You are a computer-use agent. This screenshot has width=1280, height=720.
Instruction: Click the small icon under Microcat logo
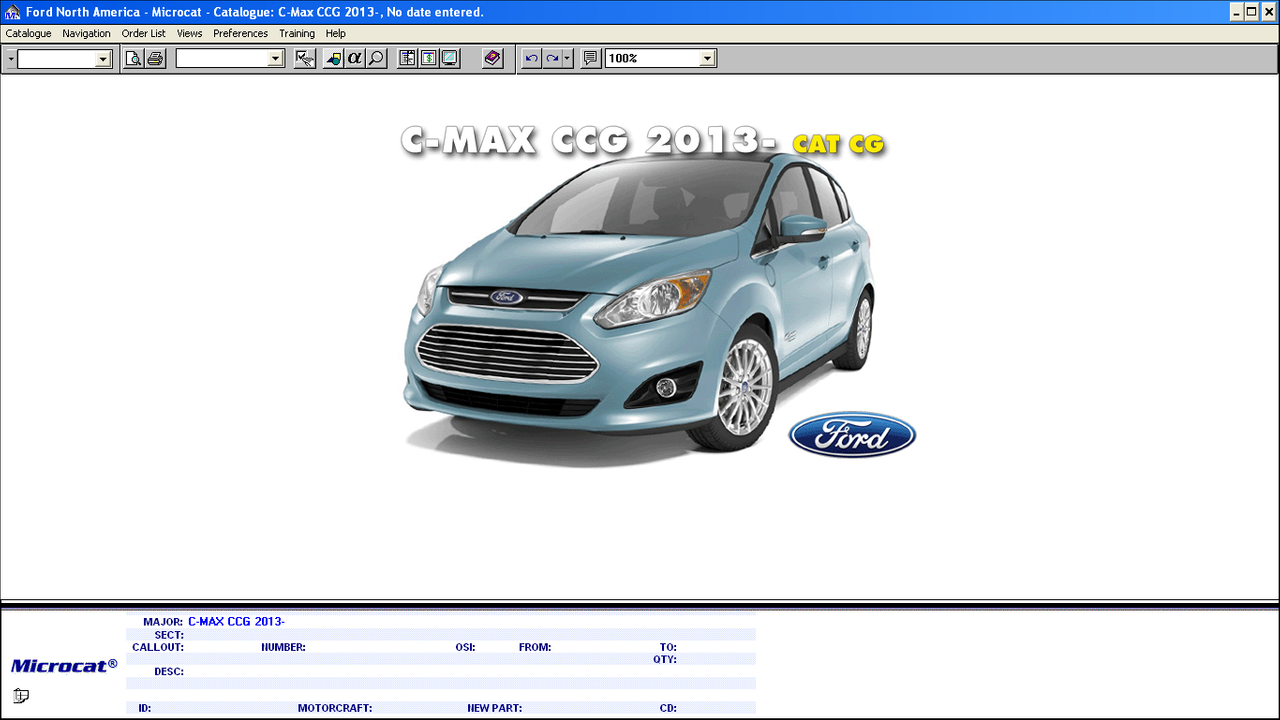21,696
